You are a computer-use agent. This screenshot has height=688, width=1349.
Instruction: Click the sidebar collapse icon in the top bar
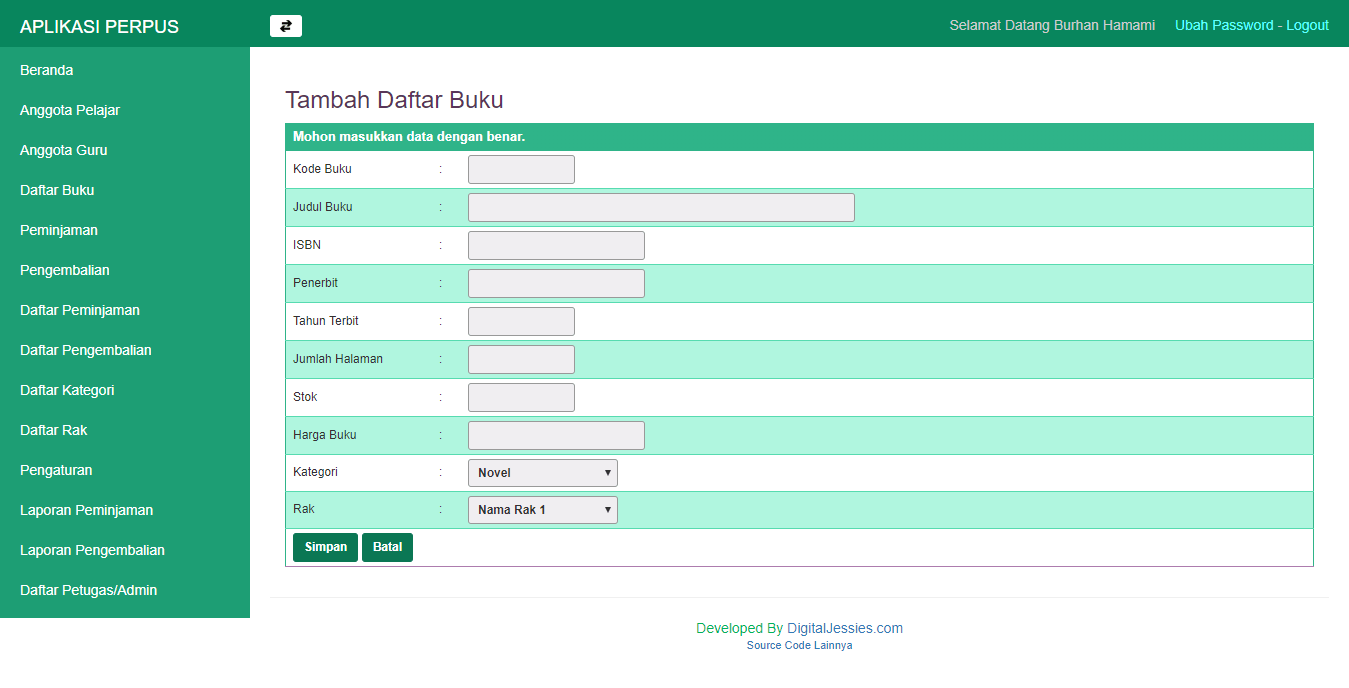[285, 26]
